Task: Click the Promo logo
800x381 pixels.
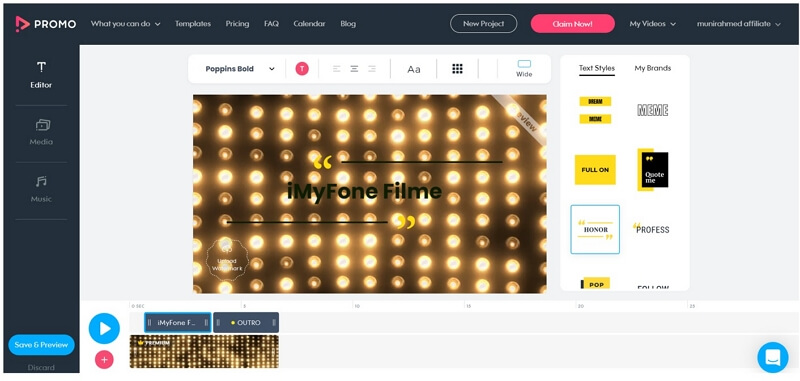Action: click(45, 24)
